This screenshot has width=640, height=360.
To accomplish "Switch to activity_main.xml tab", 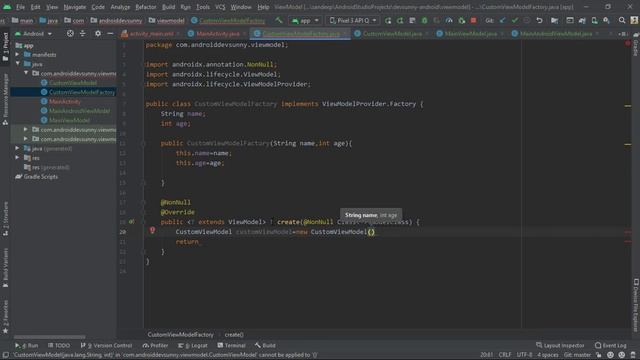I will click(x=150, y=34).
